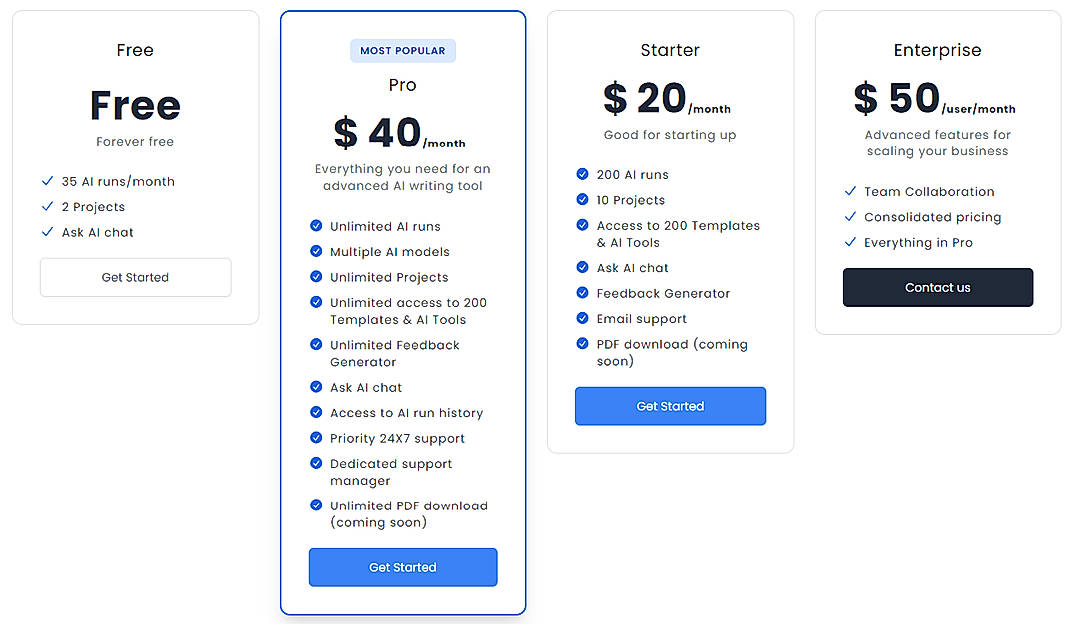1070x624 pixels.
Task: Select the check icon next to Feedback Generator
Action: pos(583,293)
